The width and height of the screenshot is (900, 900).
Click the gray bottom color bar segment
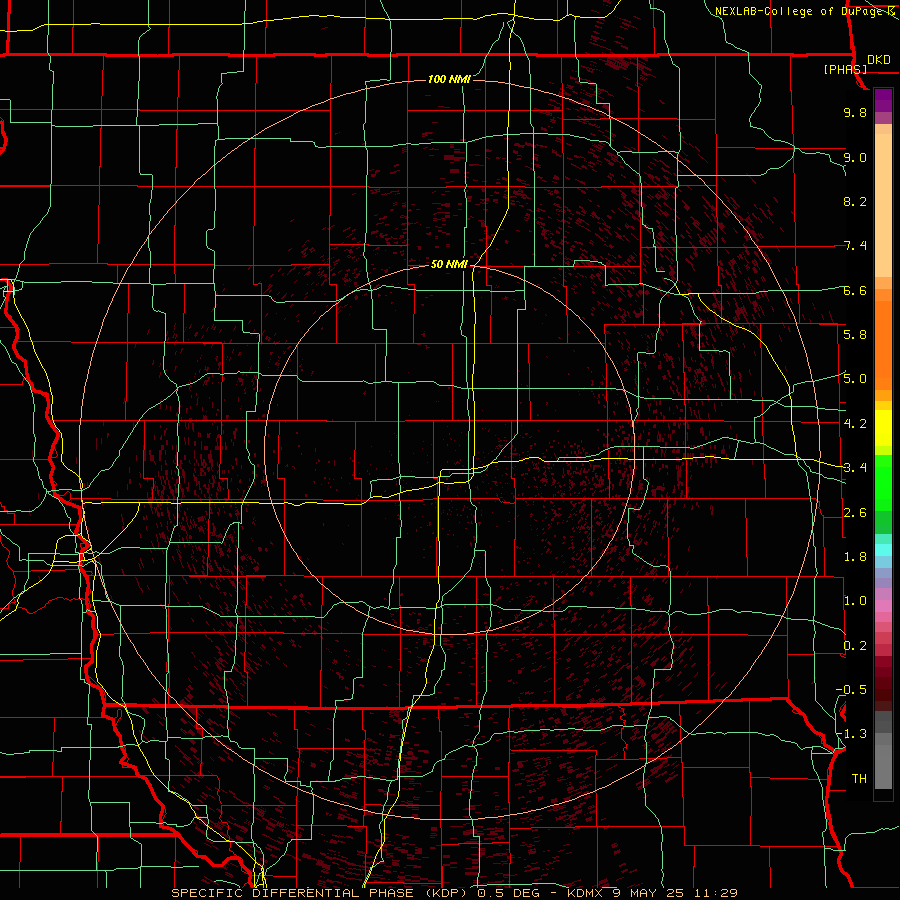coord(883,767)
